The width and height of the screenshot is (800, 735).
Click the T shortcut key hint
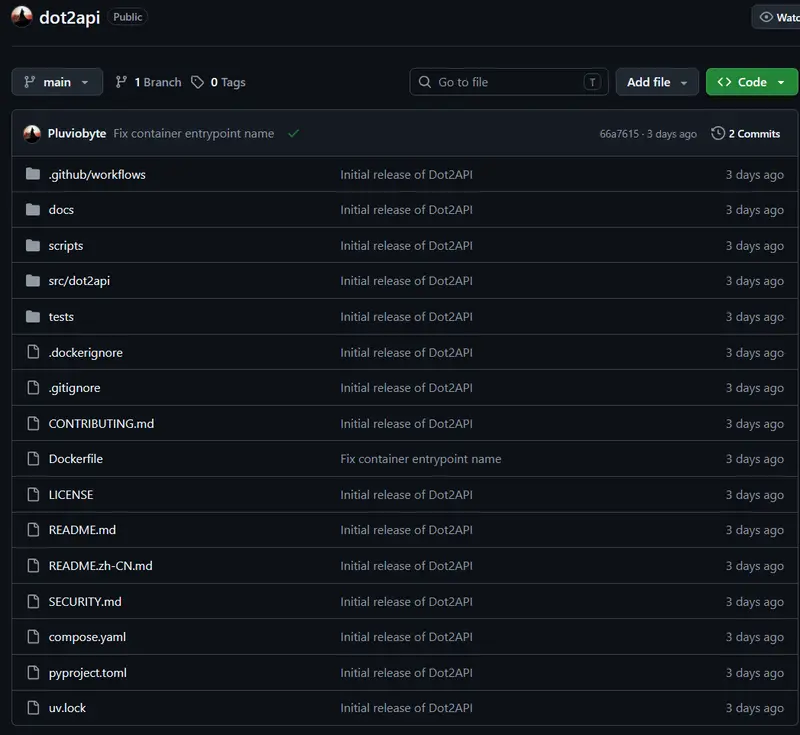click(592, 82)
